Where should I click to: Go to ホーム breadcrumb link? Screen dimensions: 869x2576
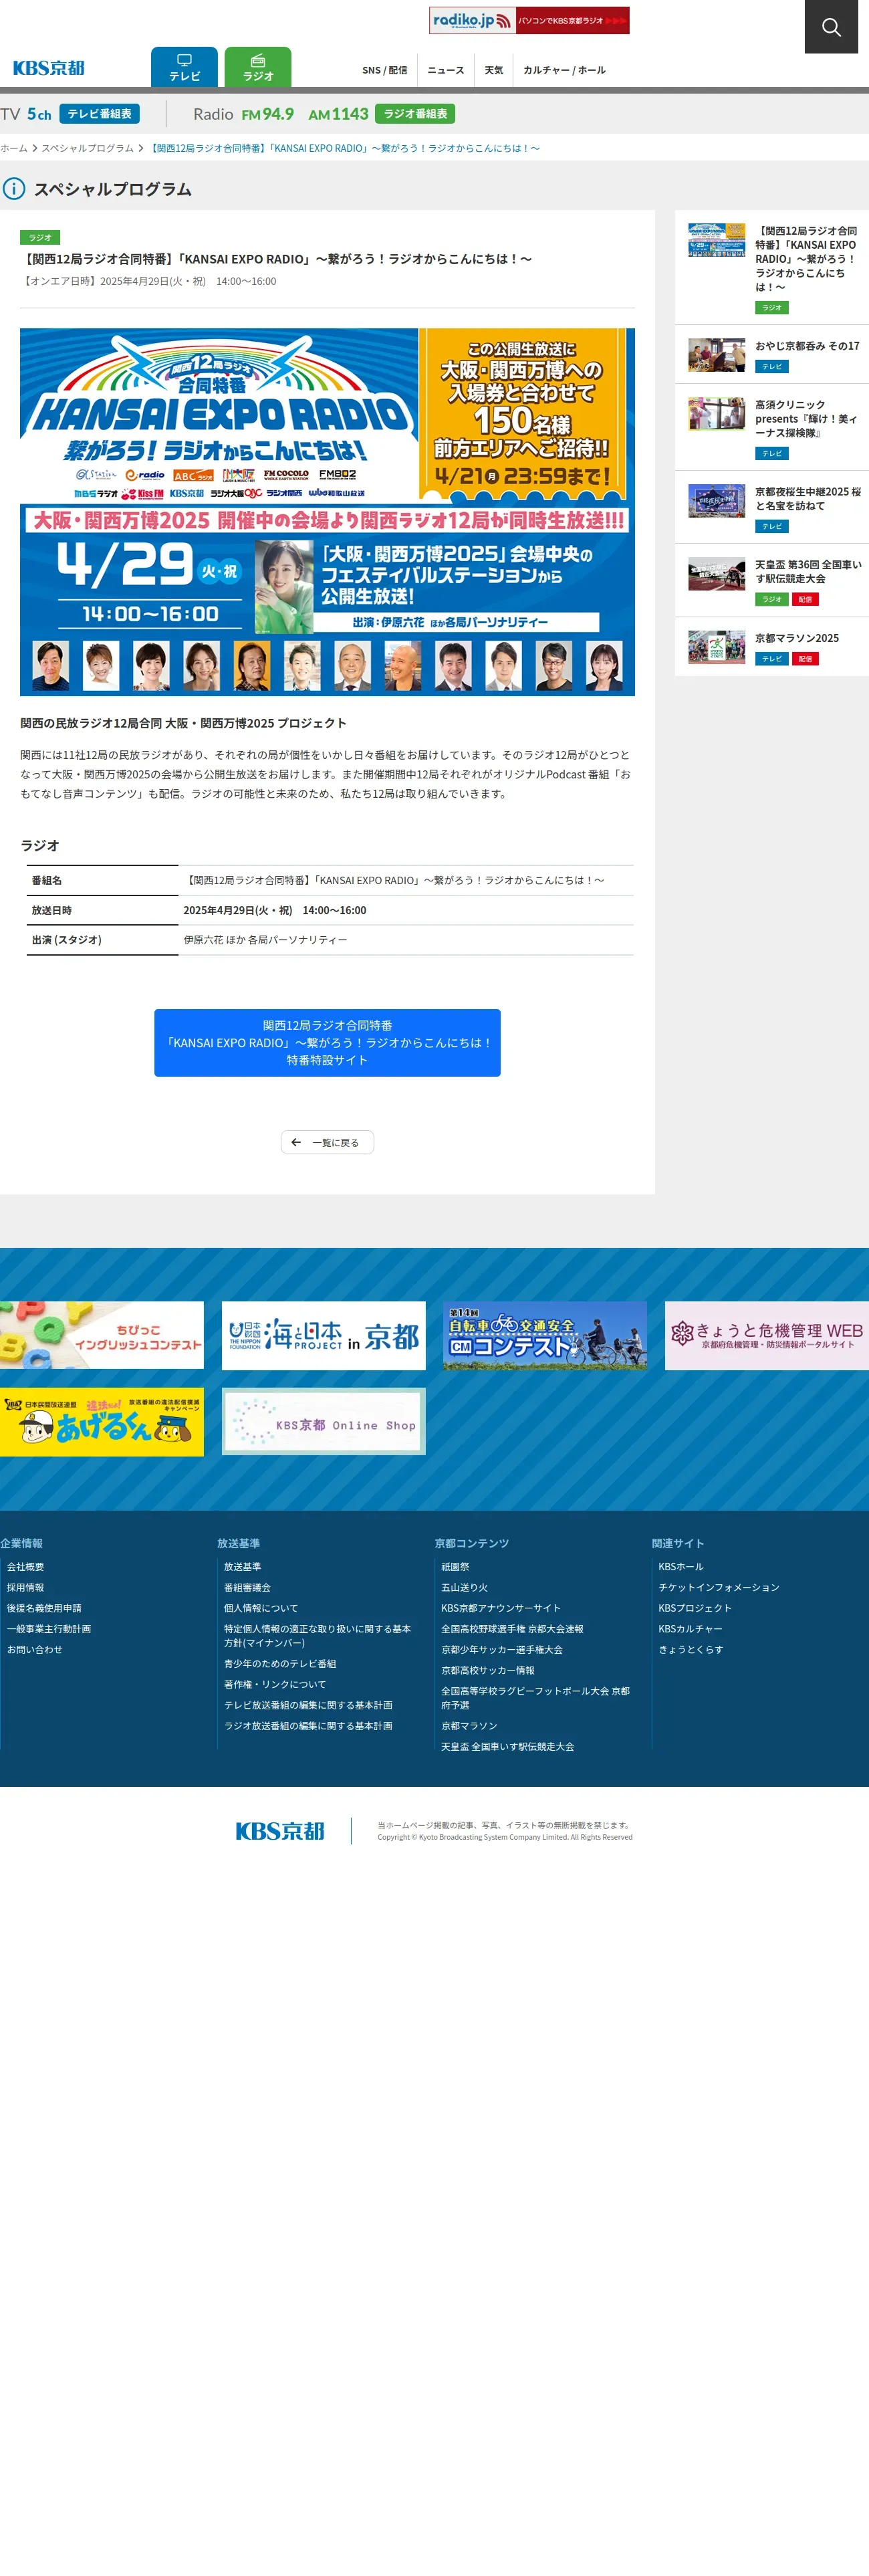[14, 148]
